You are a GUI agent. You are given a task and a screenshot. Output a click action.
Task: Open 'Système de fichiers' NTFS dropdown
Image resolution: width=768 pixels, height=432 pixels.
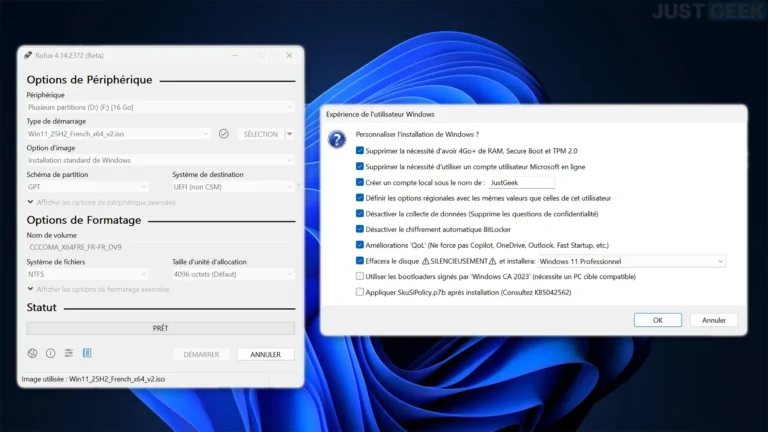(x=87, y=274)
